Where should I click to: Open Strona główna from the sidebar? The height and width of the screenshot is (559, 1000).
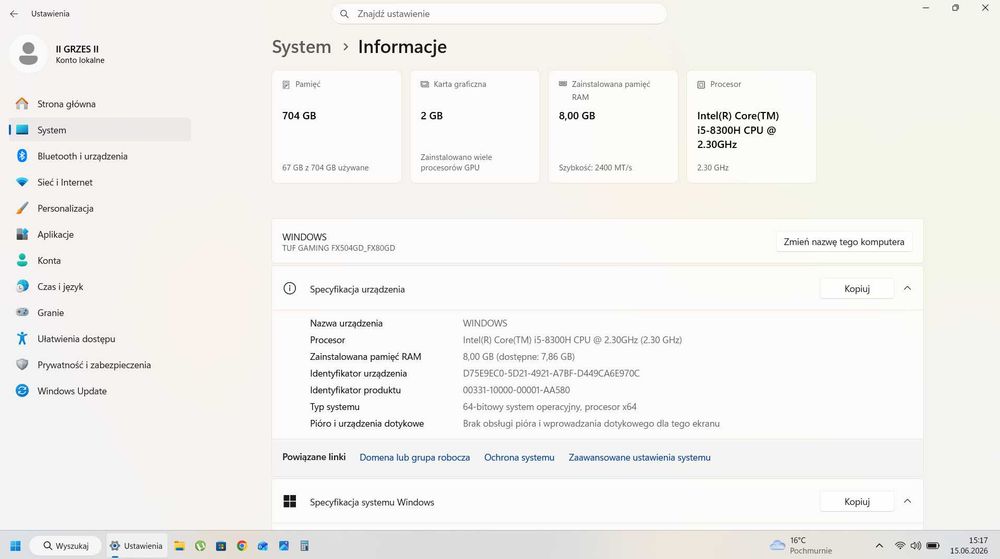click(x=100, y=104)
